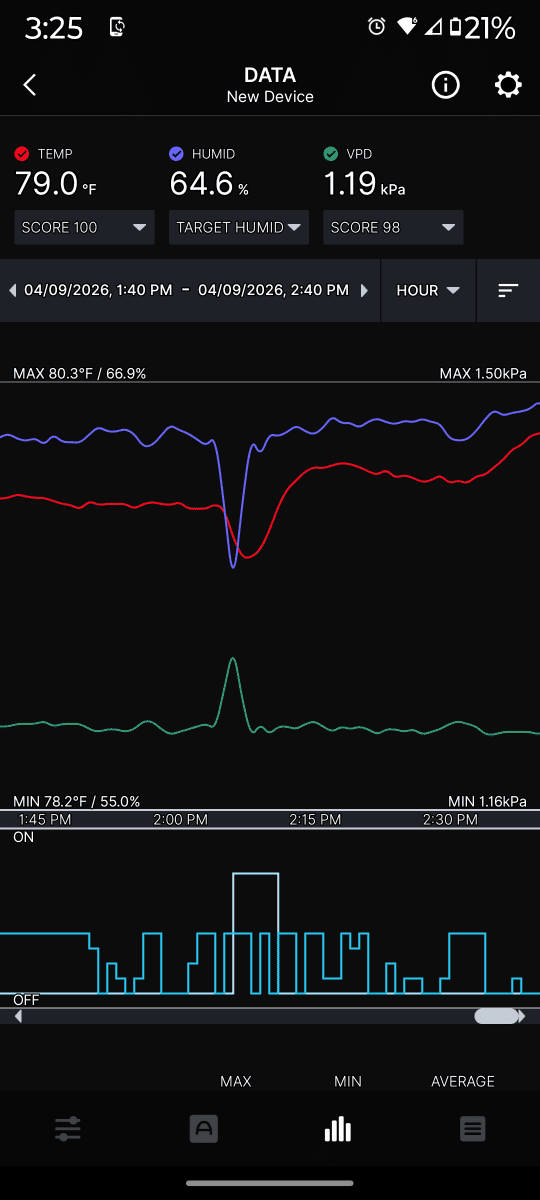
Task: Tap the battery 21% indicator
Action: point(481,27)
